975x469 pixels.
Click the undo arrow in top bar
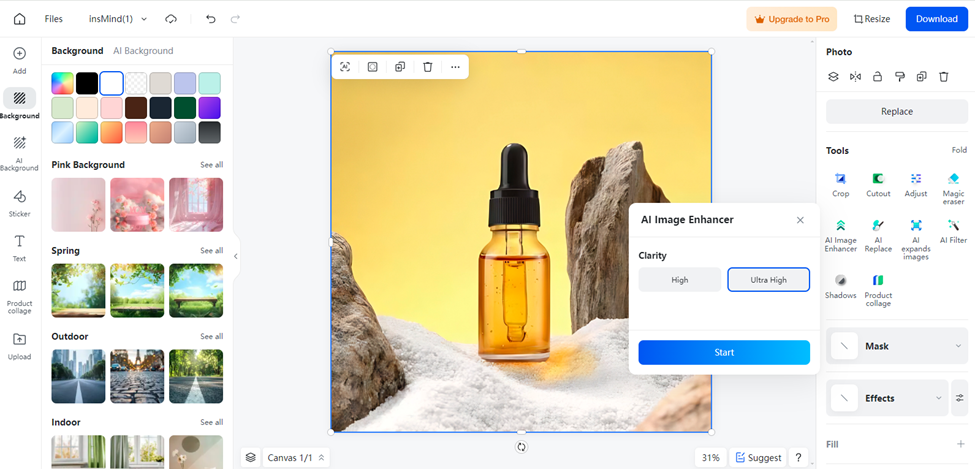pyautogui.click(x=210, y=19)
